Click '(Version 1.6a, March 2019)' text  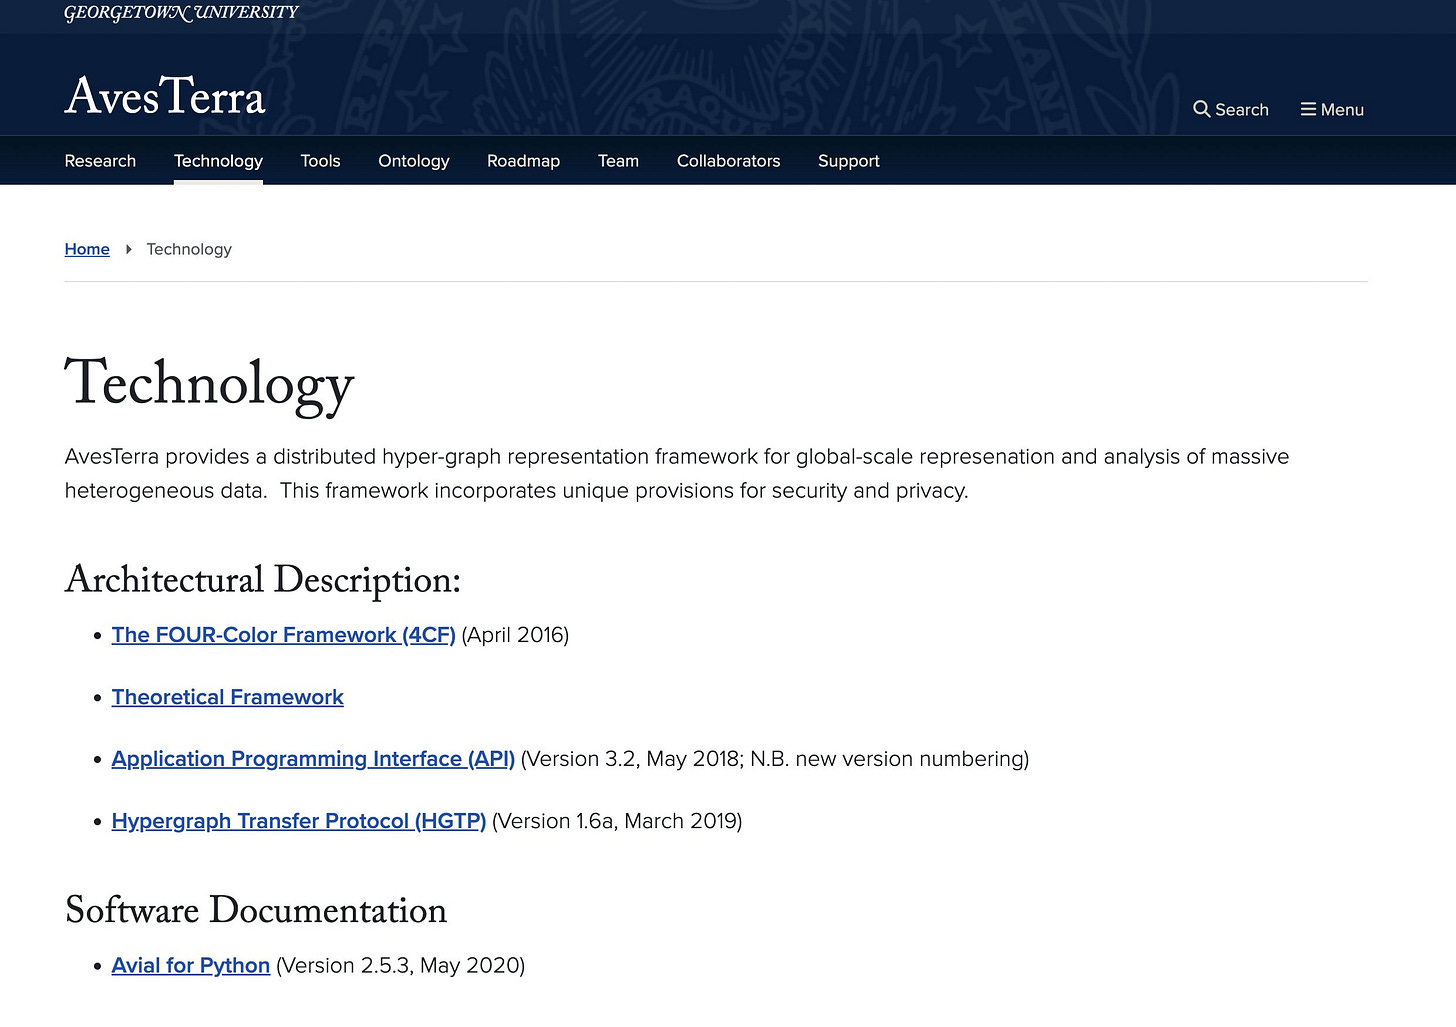click(617, 821)
